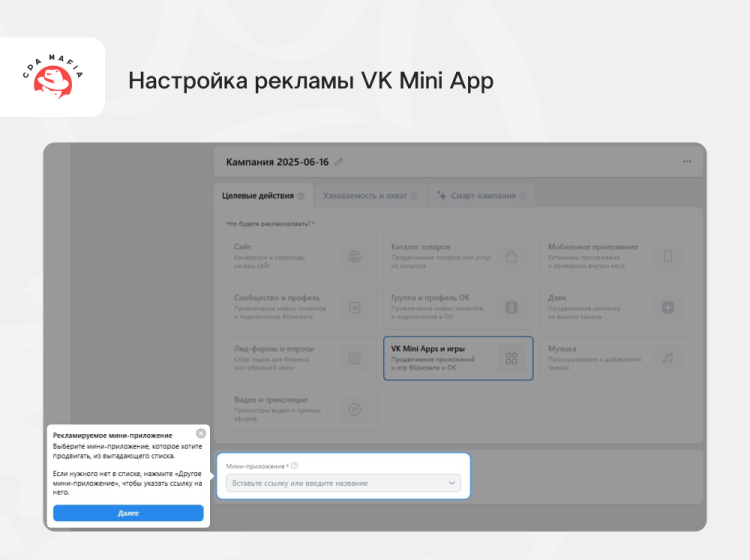Screen dimensions: 750x560
Task: Select the Видео и трансляции option
Action: [x=301, y=409]
